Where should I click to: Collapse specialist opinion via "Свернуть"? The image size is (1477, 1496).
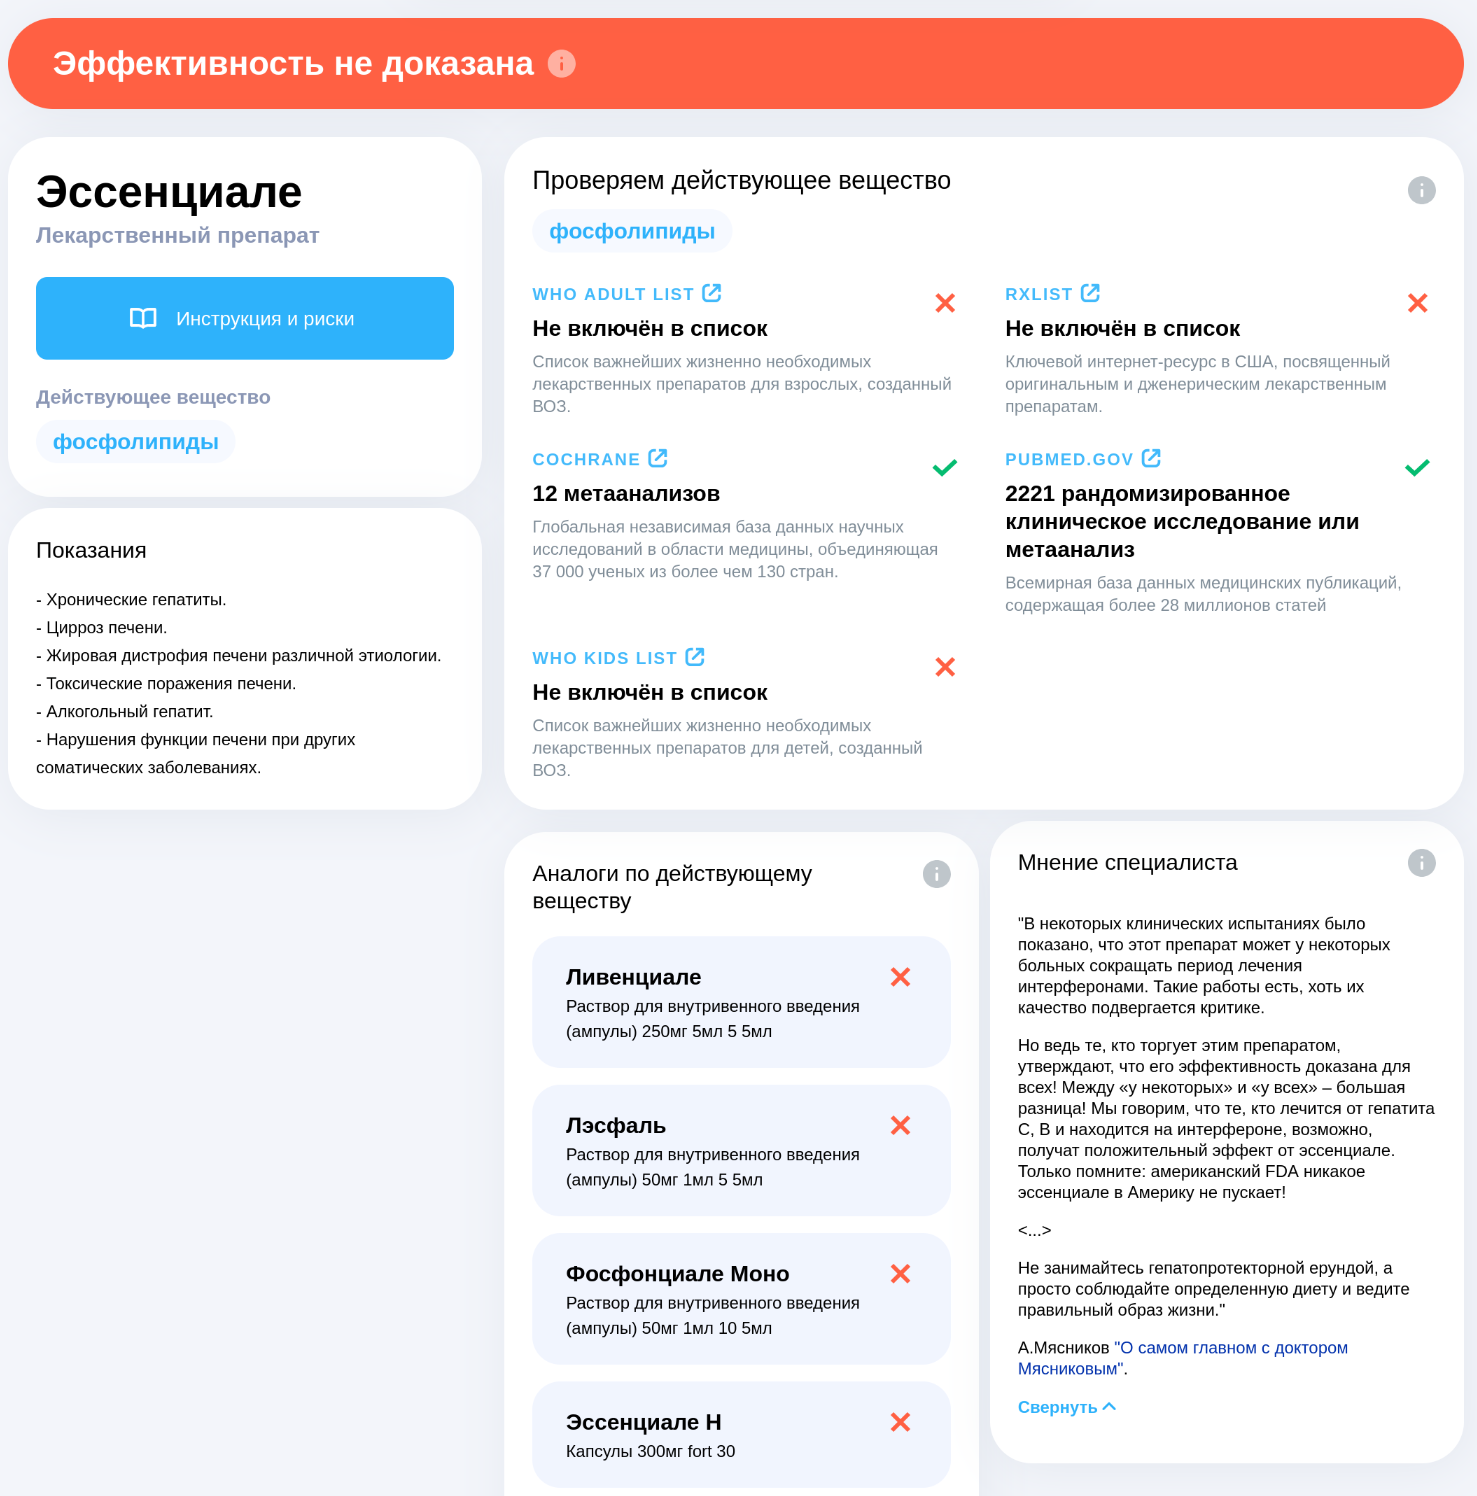1067,1407
